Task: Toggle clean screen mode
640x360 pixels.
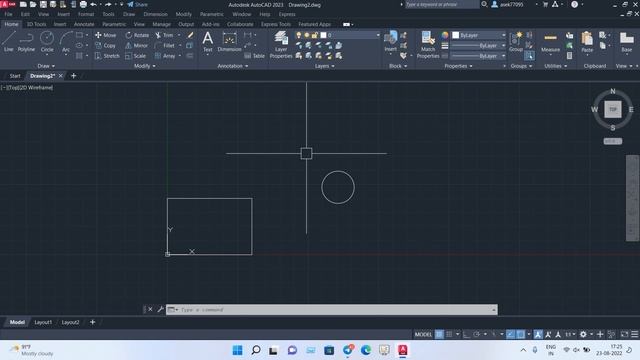Action: click(x=624, y=334)
